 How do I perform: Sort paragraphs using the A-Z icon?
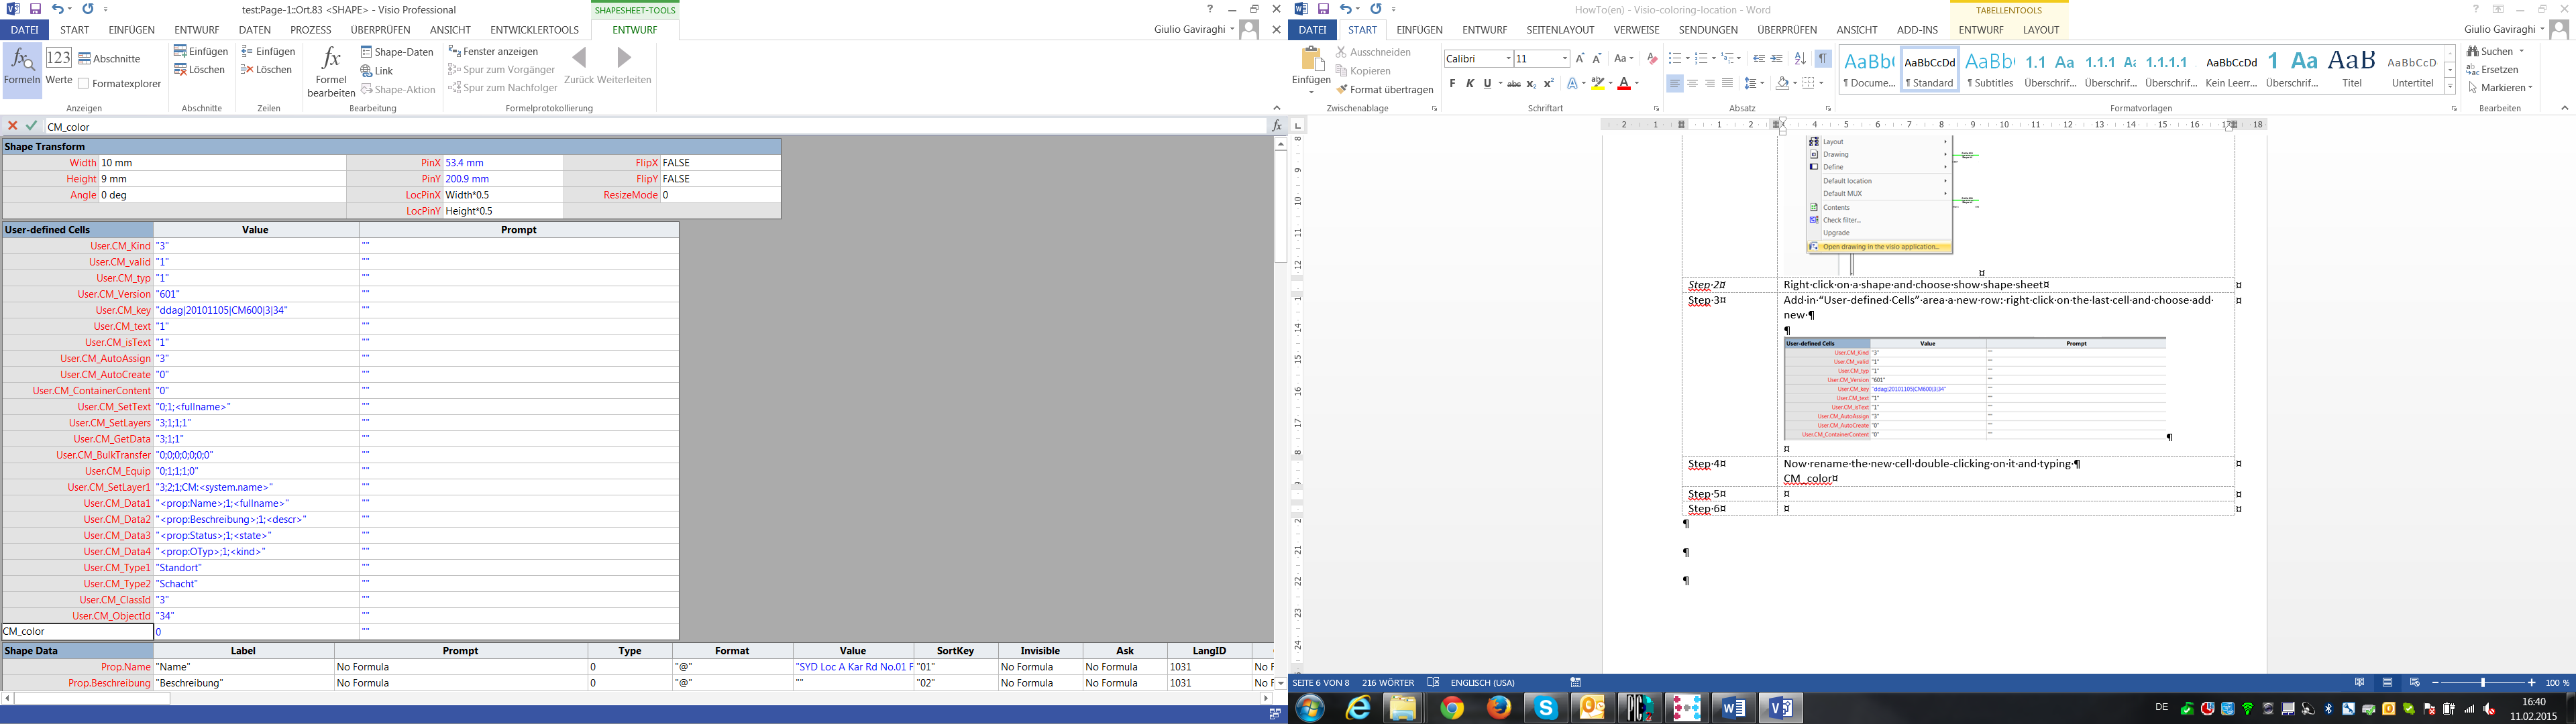[1800, 59]
